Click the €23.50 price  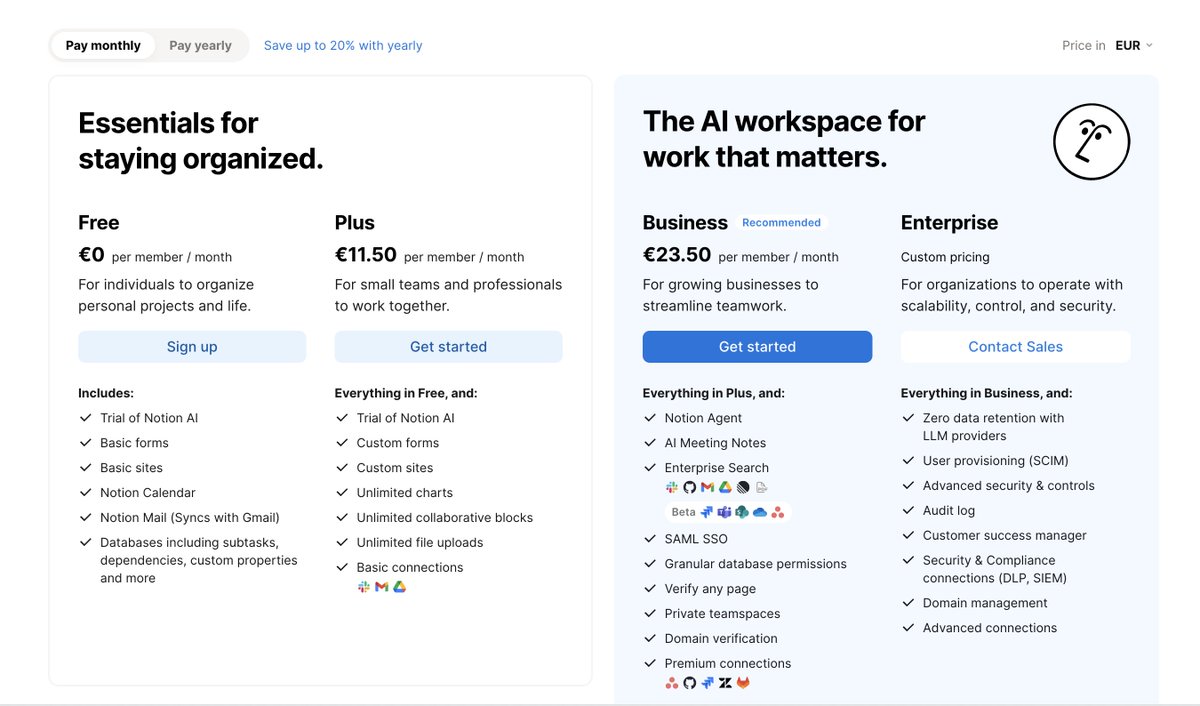pyautogui.click(x=677, y=255)
